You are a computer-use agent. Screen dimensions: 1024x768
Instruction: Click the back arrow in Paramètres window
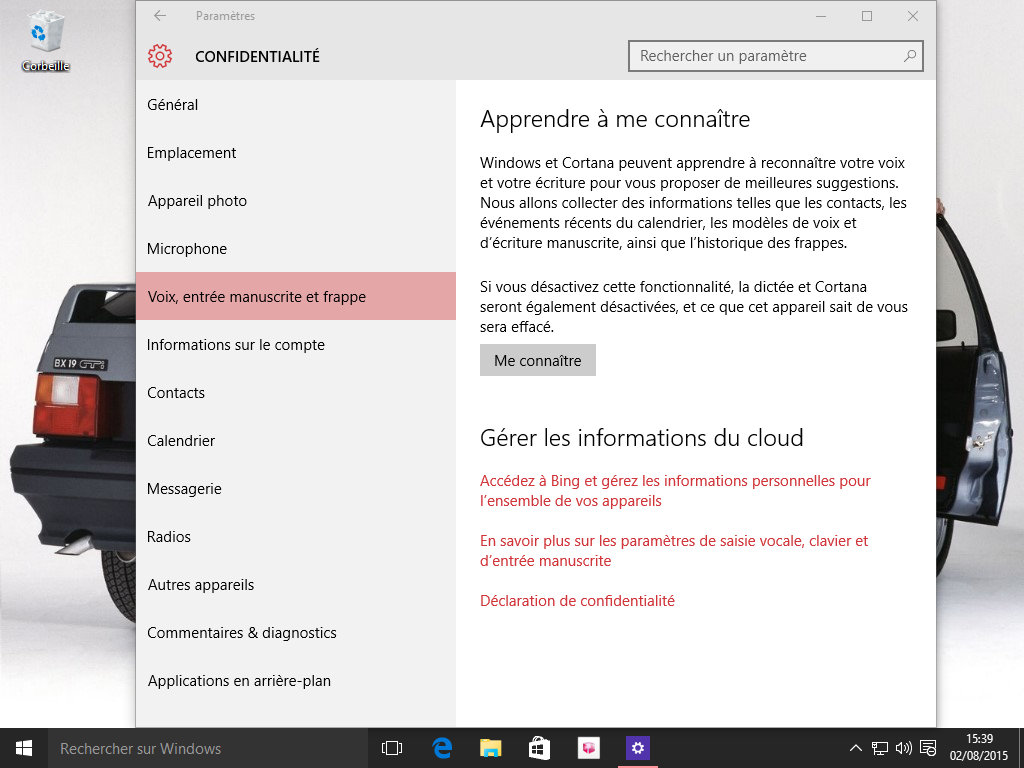point(160,16)
